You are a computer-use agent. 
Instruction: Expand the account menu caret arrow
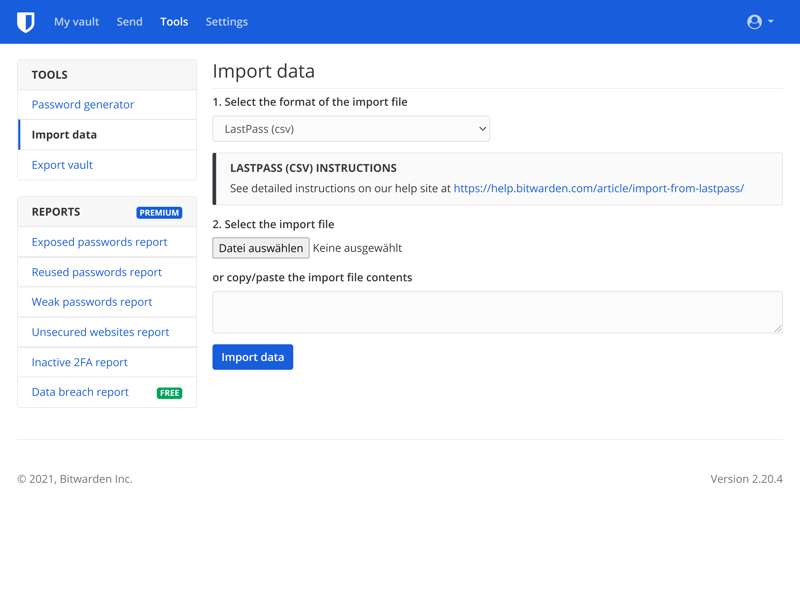770,21
